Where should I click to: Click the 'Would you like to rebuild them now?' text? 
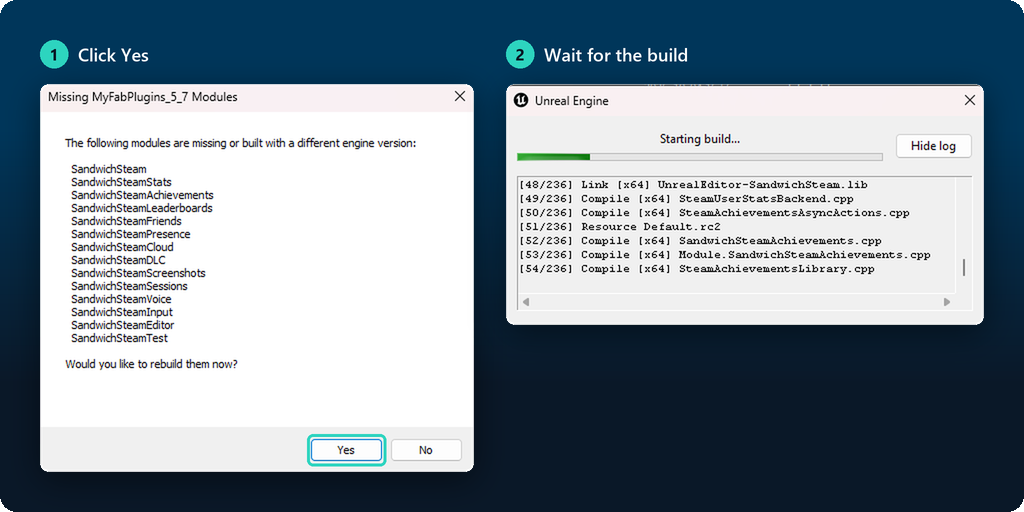pos(152,364)
